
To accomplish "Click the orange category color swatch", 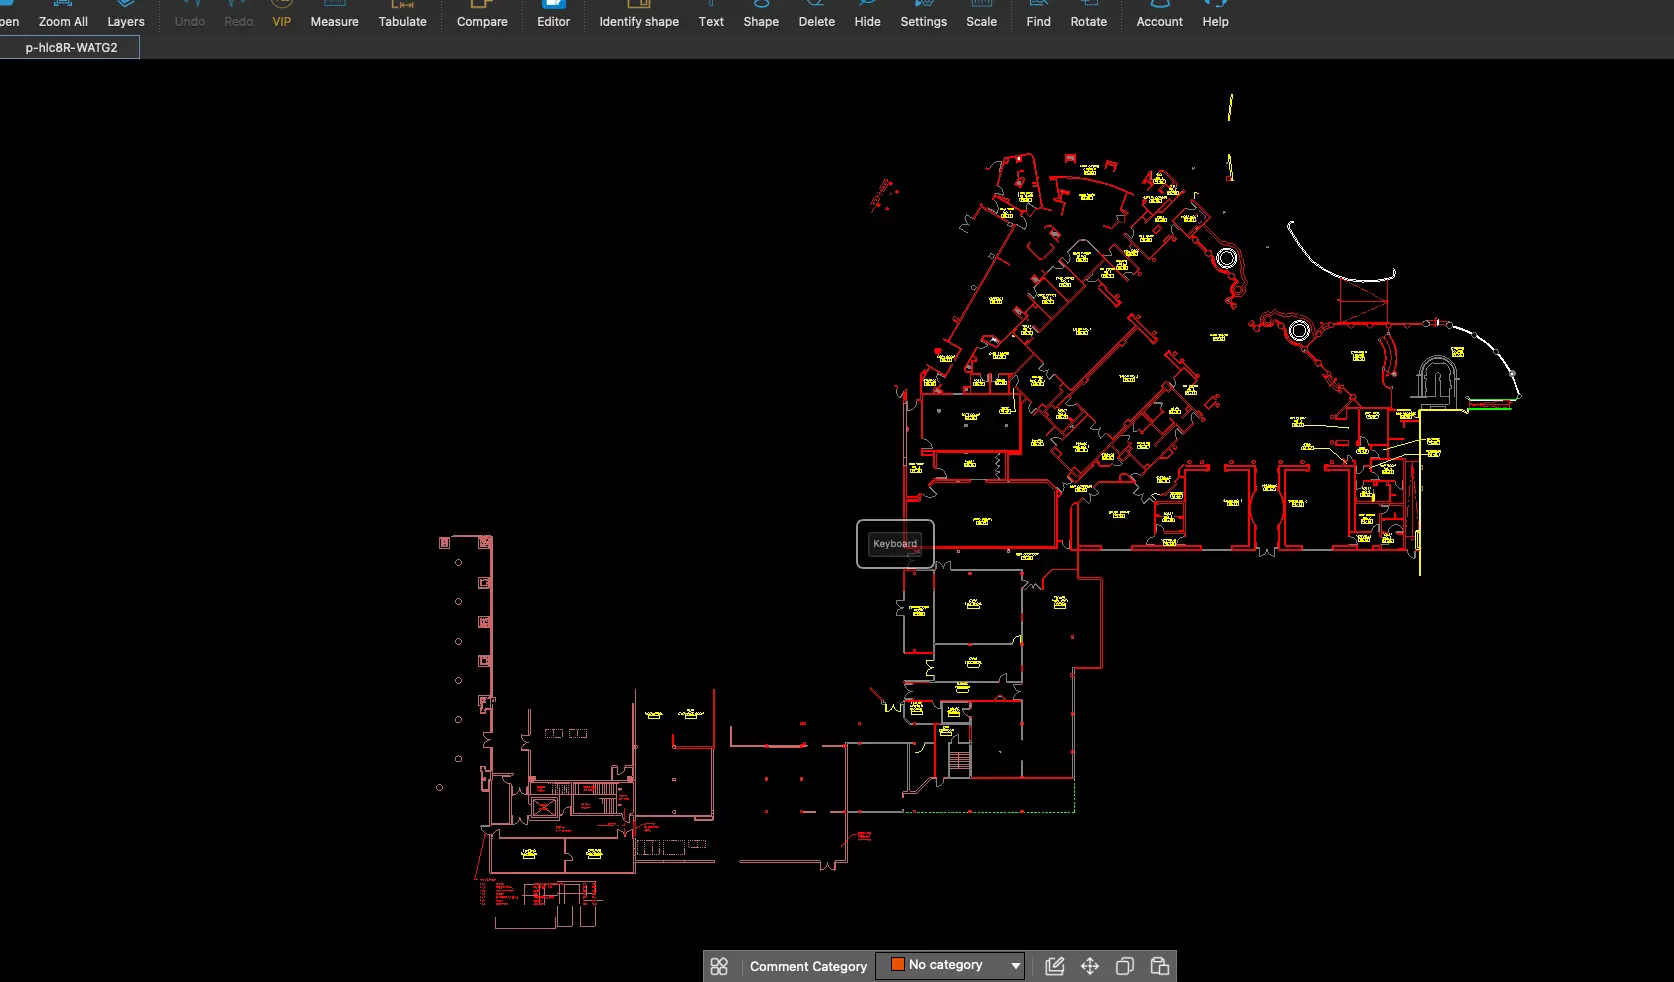I will 898,965.
